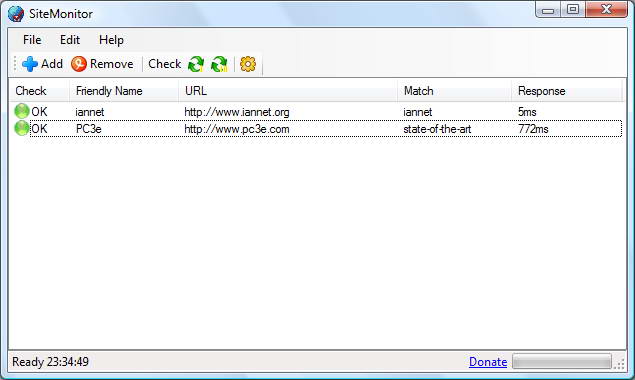Click the http://www.pc3e.com URL cell
The height and width of the screenshot is (380, 635).
(237, 129)
